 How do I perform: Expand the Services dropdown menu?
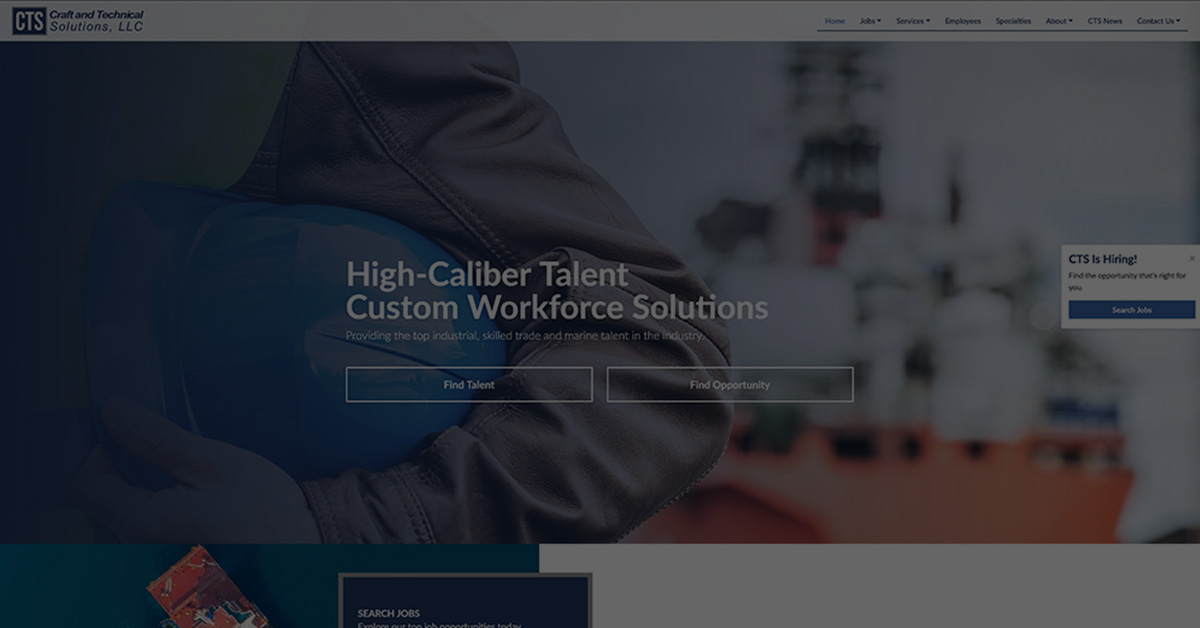pos(912,21)
